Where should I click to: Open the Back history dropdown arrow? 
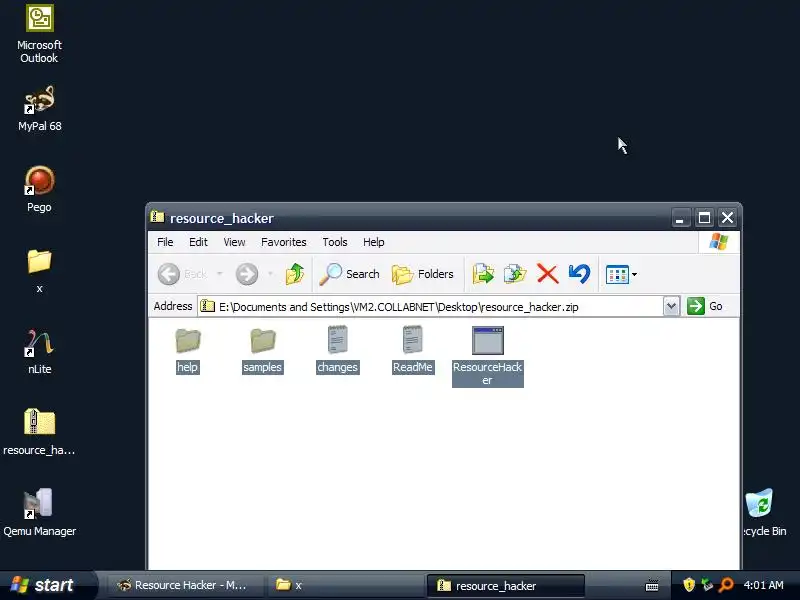coord(220,274)
